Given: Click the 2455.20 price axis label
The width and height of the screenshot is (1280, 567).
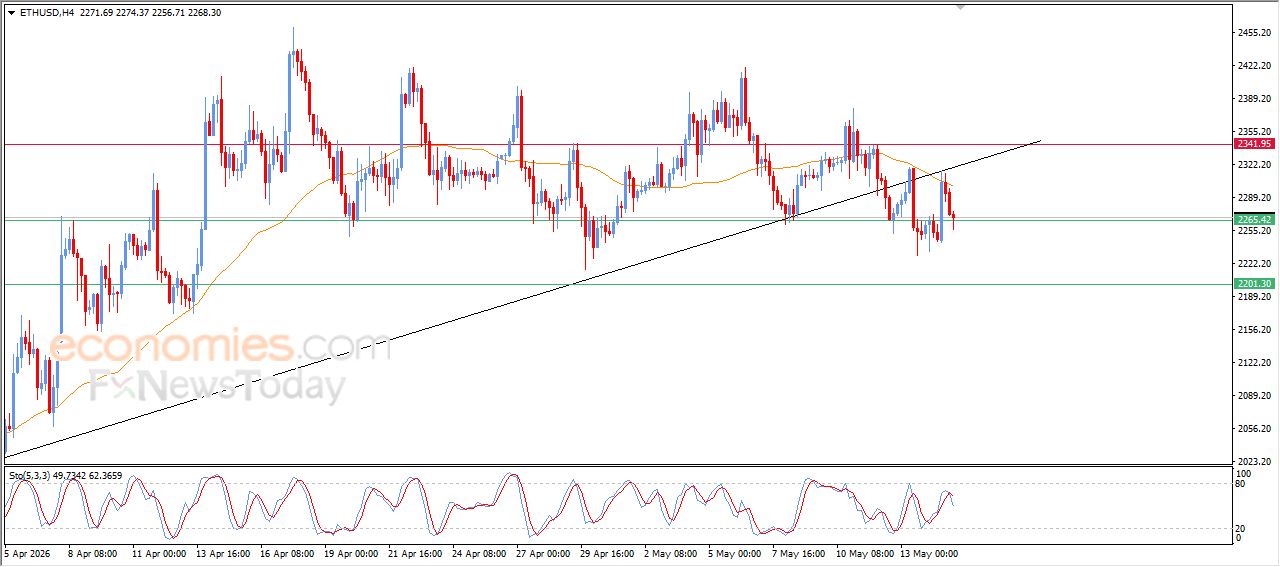Looking at the screenshot, I should [1254, 33].
